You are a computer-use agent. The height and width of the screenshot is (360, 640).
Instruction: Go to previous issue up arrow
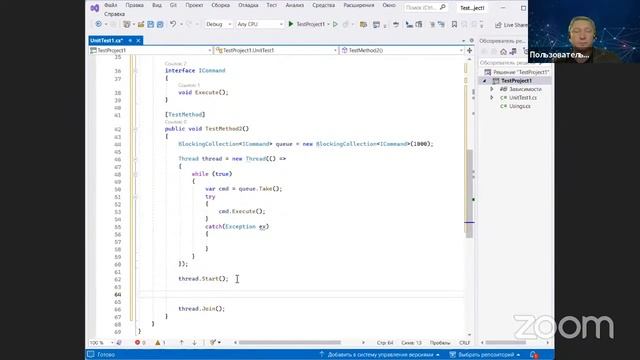click(182, 343)
